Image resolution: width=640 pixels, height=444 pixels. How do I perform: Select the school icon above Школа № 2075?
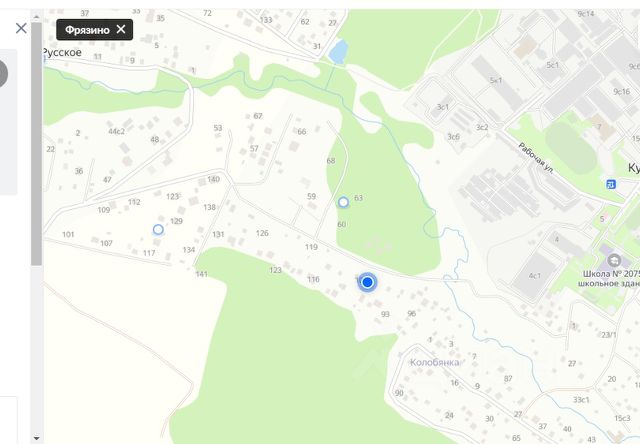[614, 260]
